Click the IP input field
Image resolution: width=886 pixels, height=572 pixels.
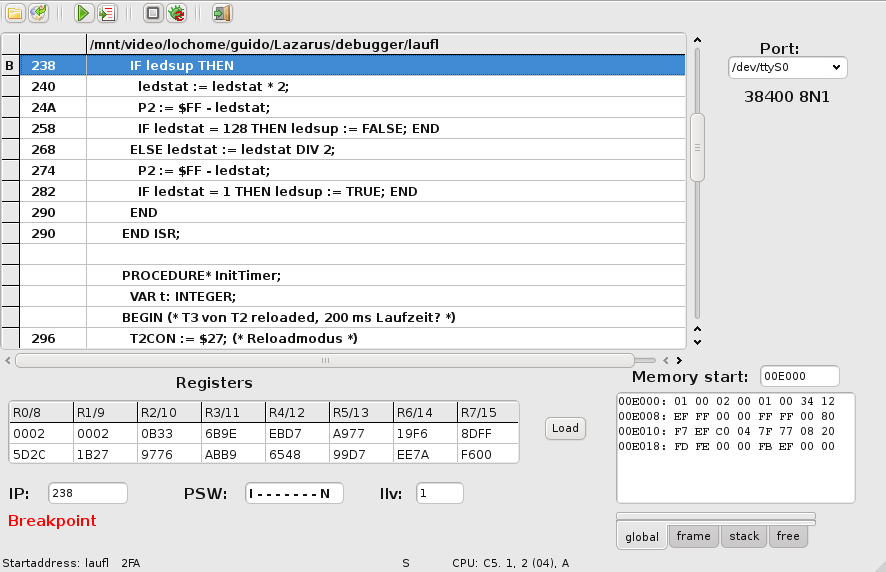88,493
